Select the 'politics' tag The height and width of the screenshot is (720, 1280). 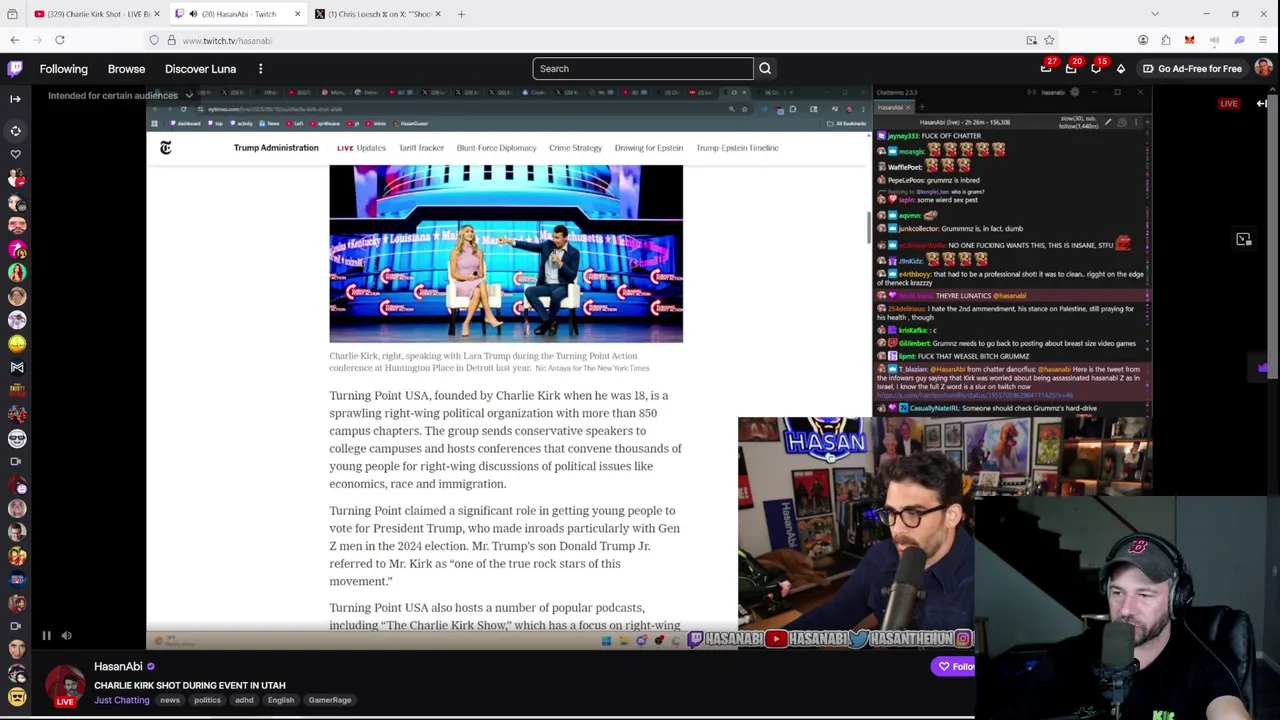[x=207, y=700]
